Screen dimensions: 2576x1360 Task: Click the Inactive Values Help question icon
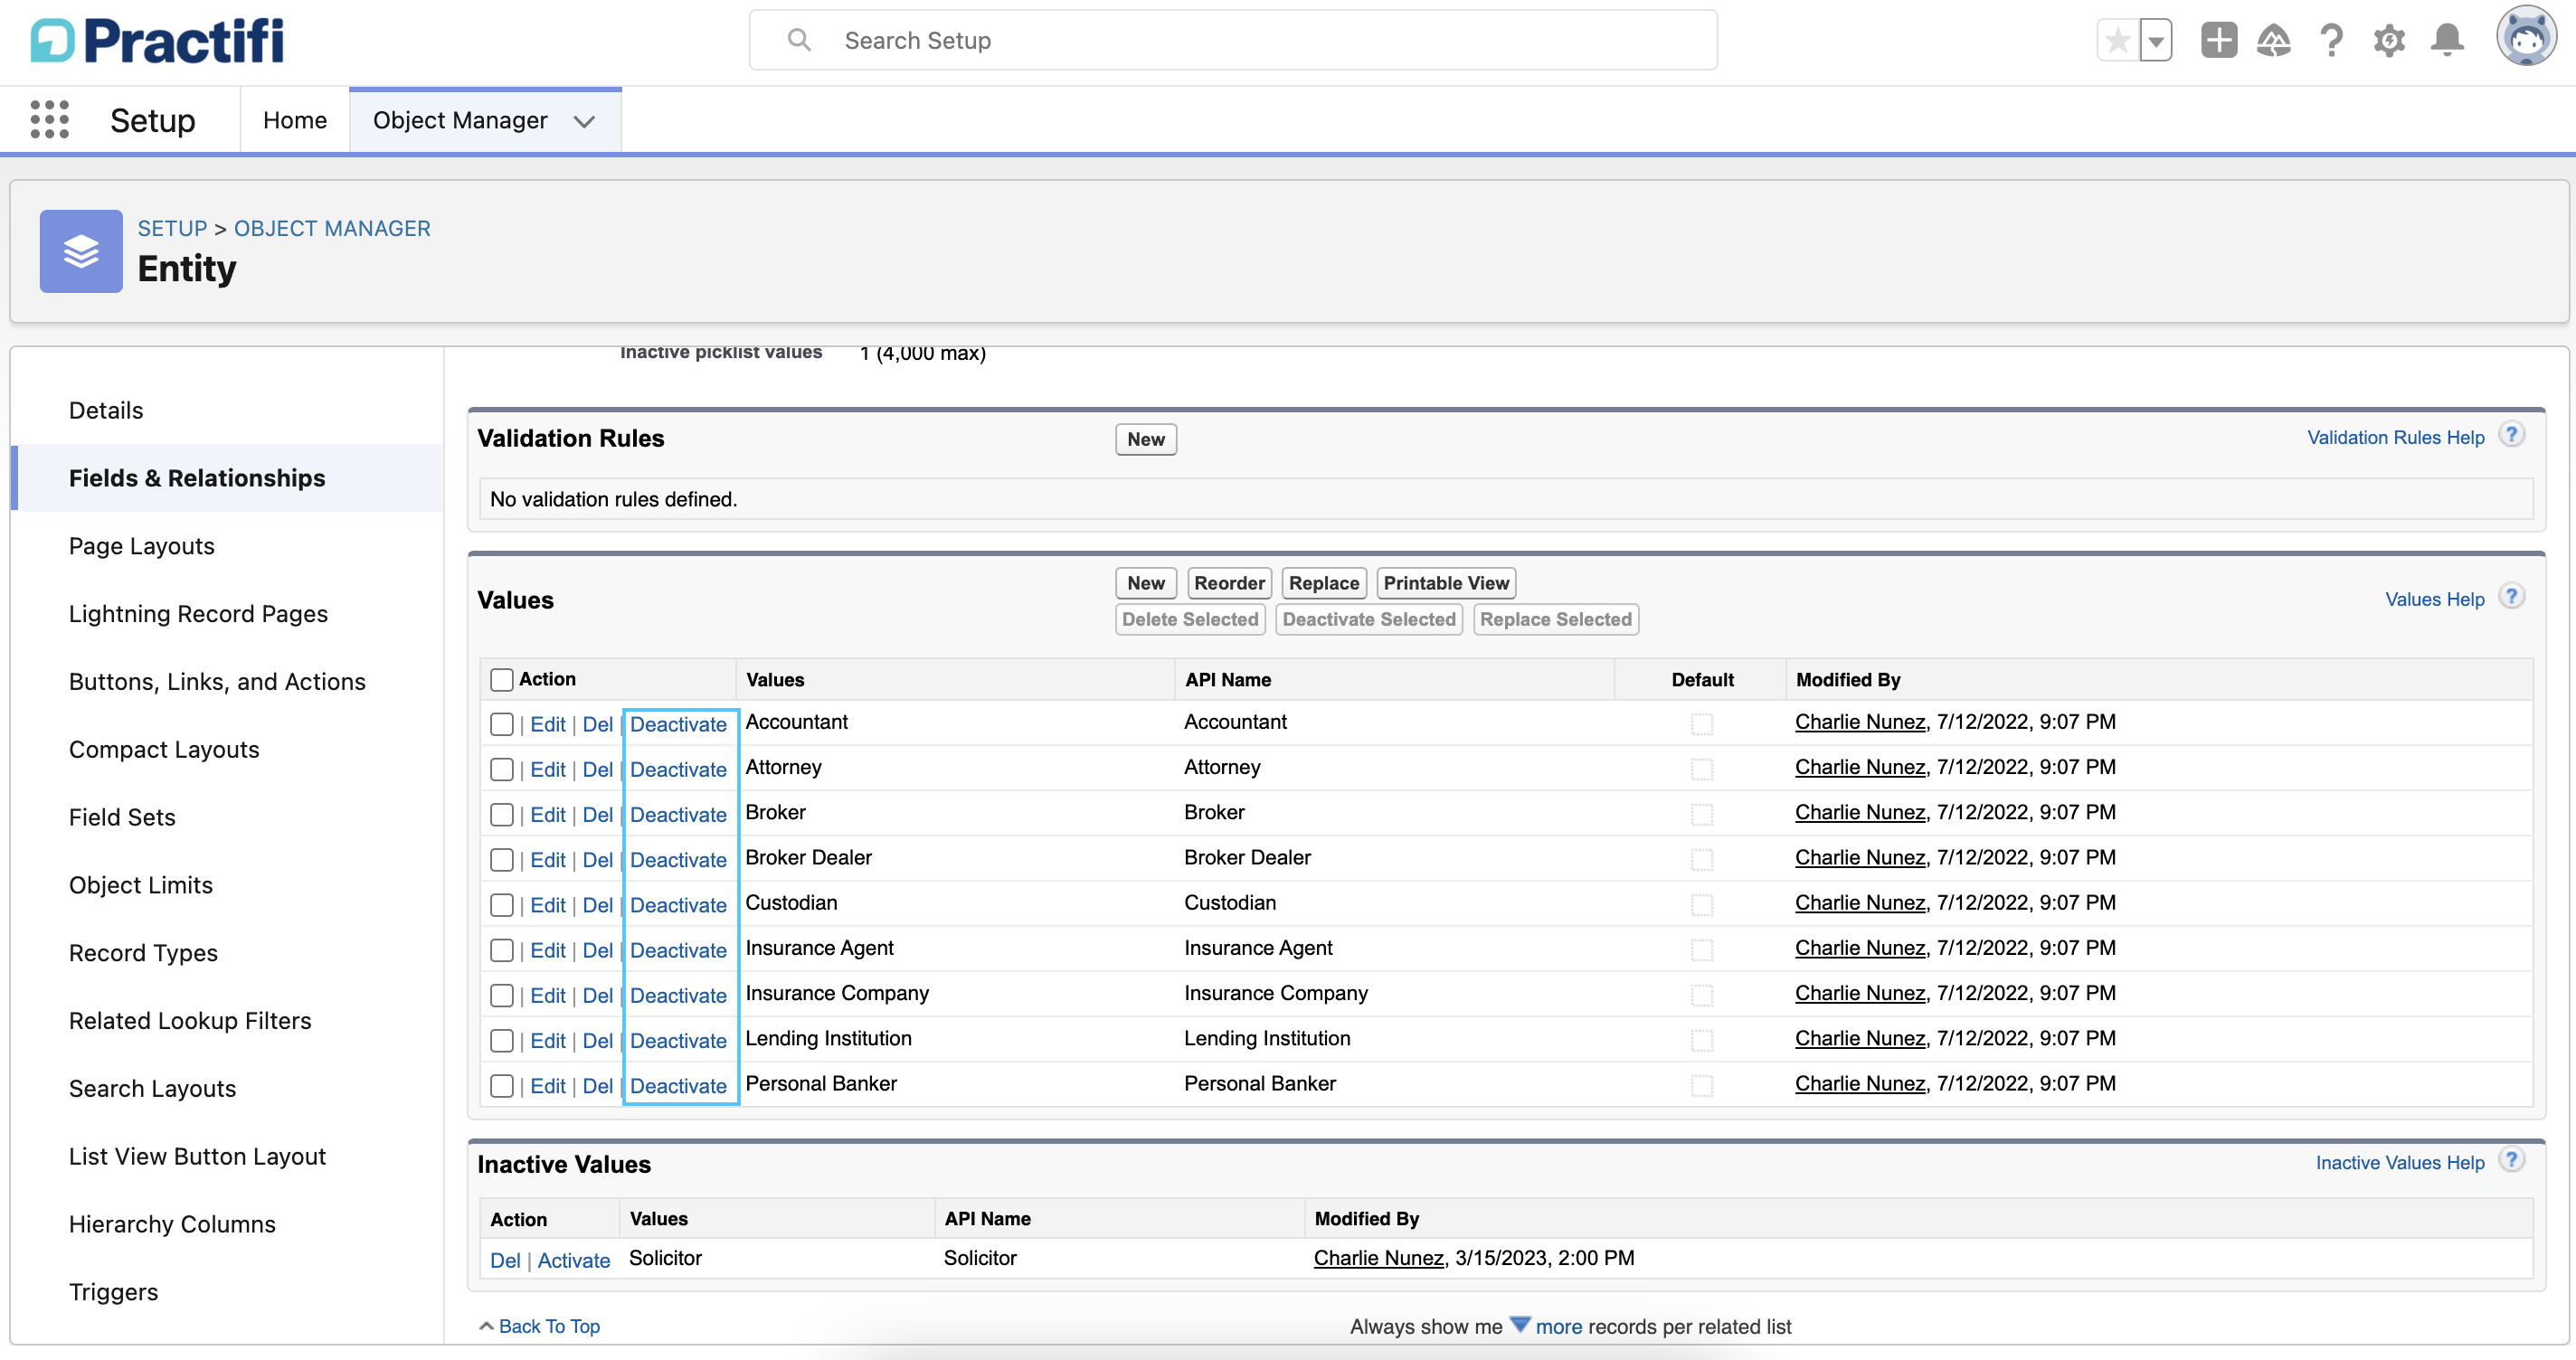2511,1160
